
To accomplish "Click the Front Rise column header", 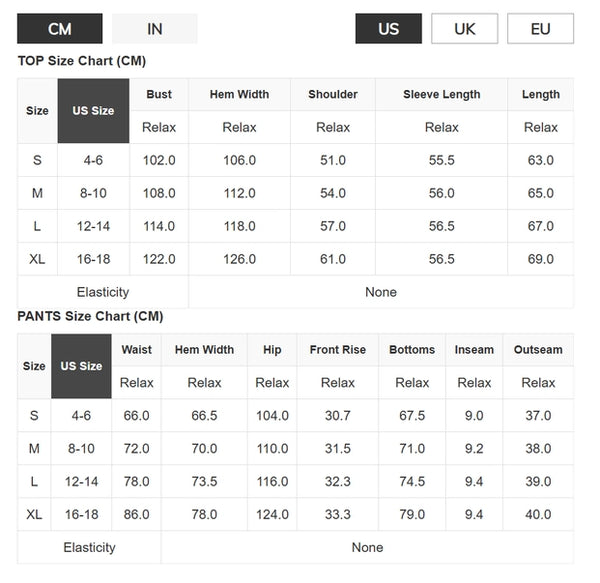I will coord(338,350).
